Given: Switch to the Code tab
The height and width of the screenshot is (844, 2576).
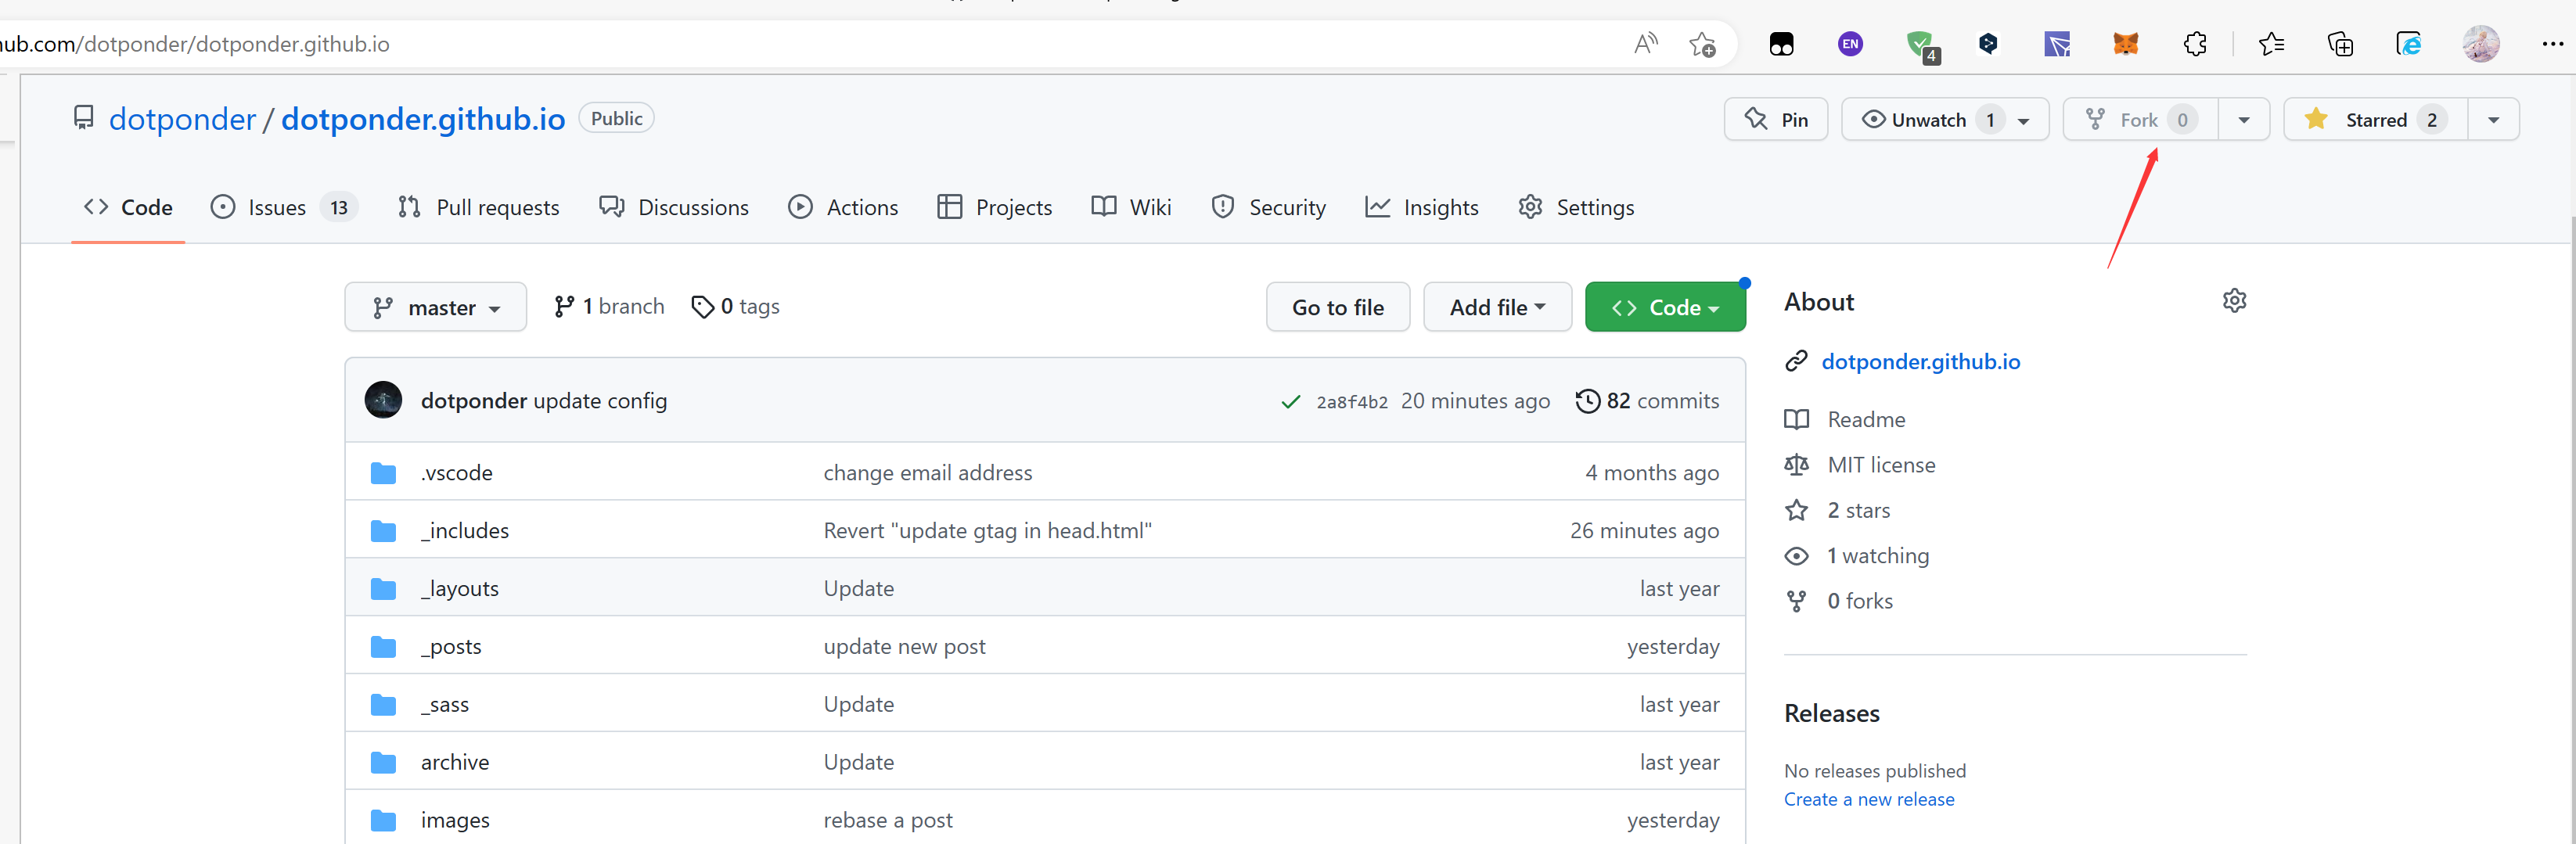Looking at the screenshot, I should 128,207.
